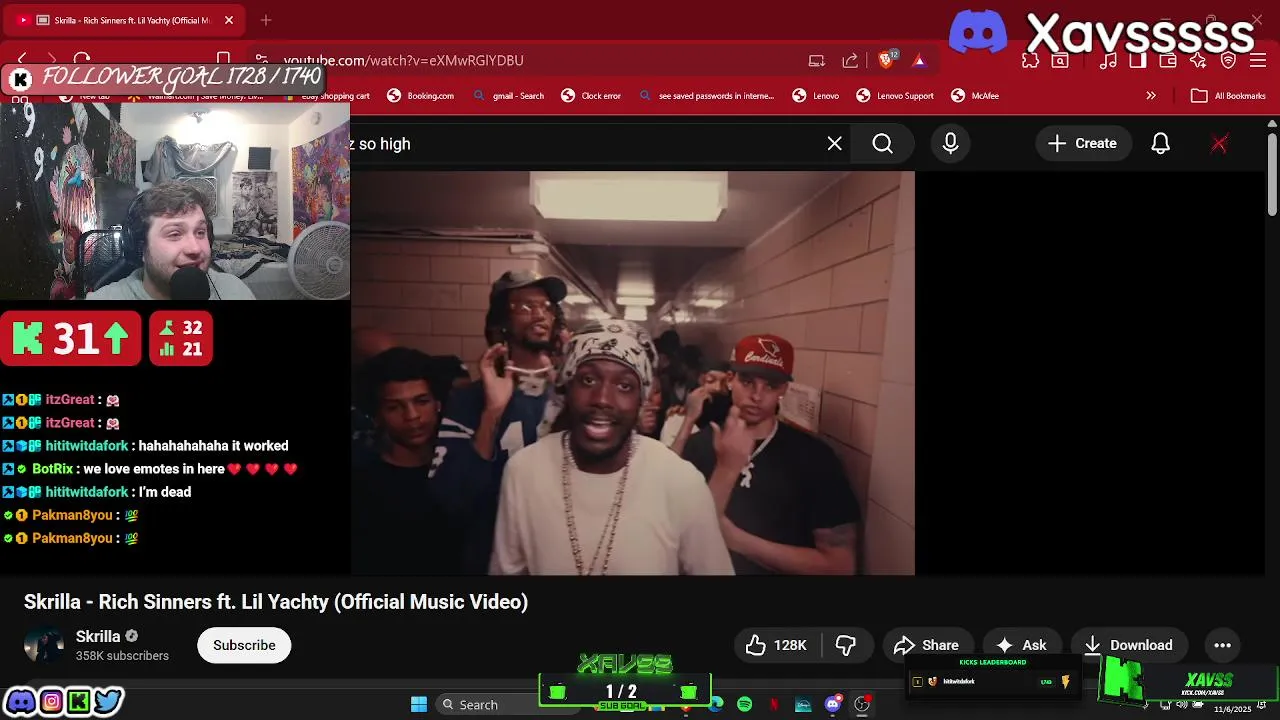
Task: Open YouTube notifications bell
Action: click(x=1160, y=144)
